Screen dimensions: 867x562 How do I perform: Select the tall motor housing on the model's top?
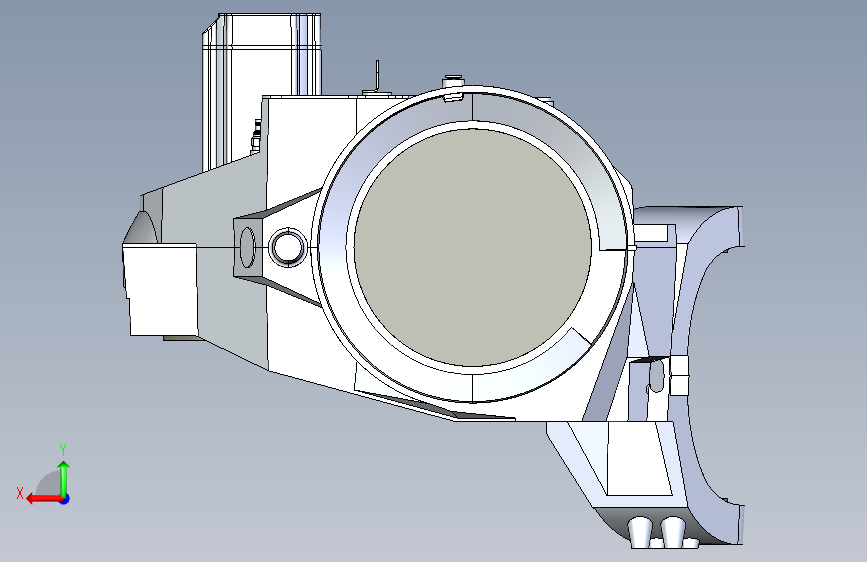[x=261, y=92]
